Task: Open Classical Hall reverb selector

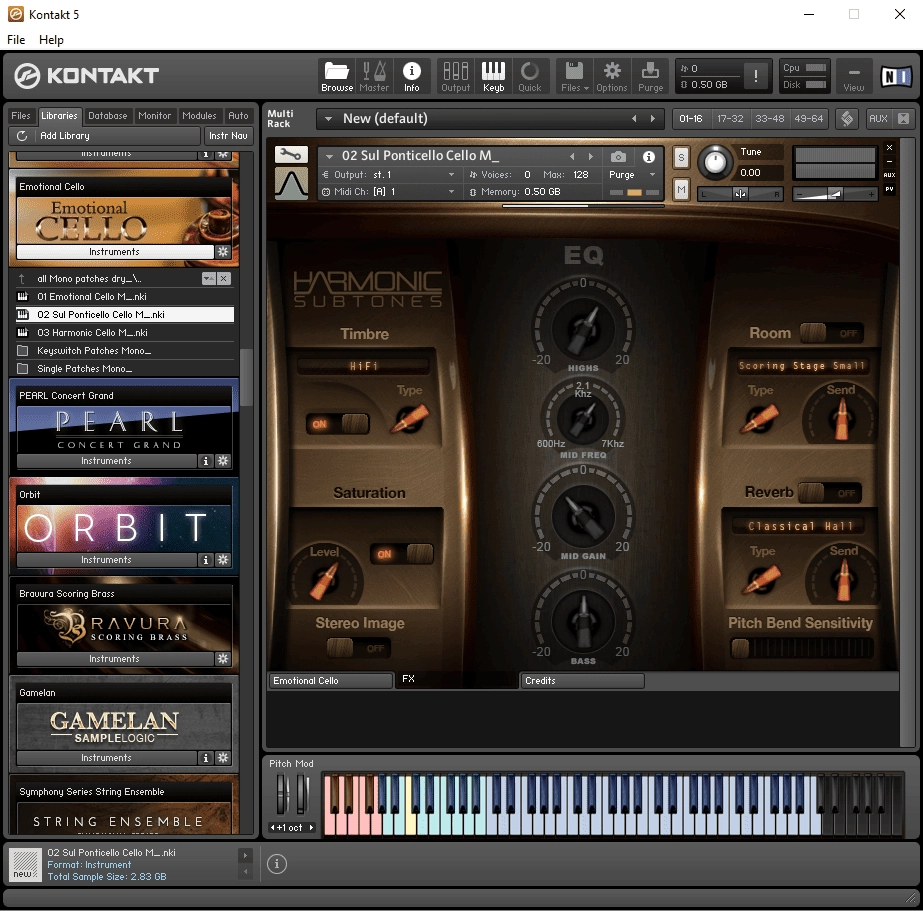Action: pyautogui.click(x=799, y=526)
